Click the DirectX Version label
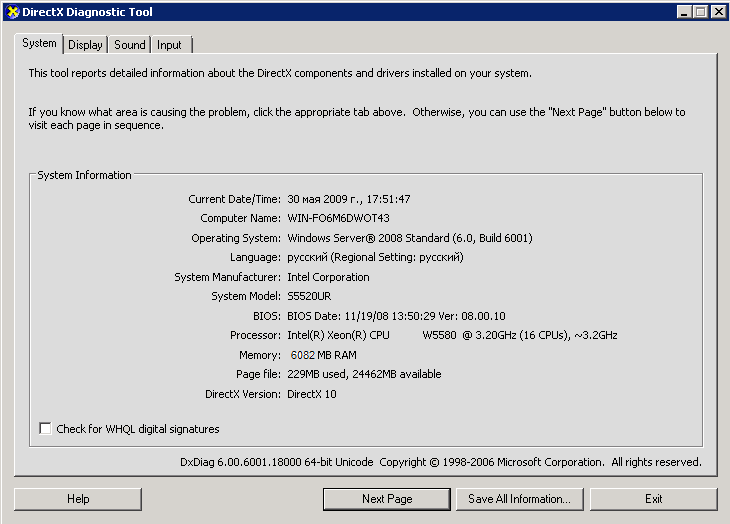Image resolution: width=730 pixels, height=524 pixels. (243, 394)
